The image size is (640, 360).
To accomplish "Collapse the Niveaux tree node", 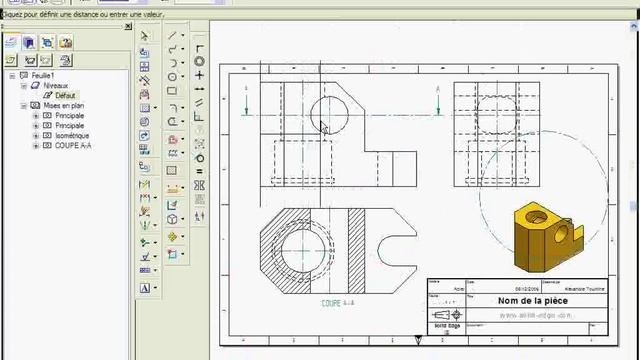I will (x=24, y=86).
